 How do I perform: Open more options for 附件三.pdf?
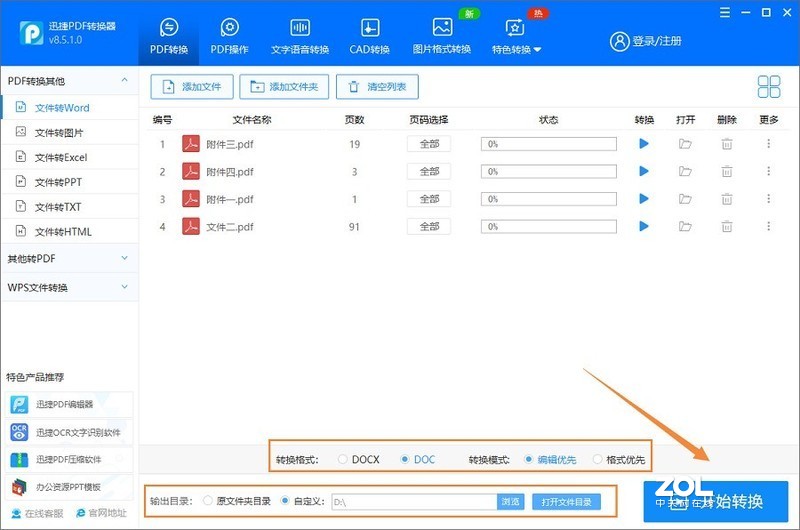point(768,144)
